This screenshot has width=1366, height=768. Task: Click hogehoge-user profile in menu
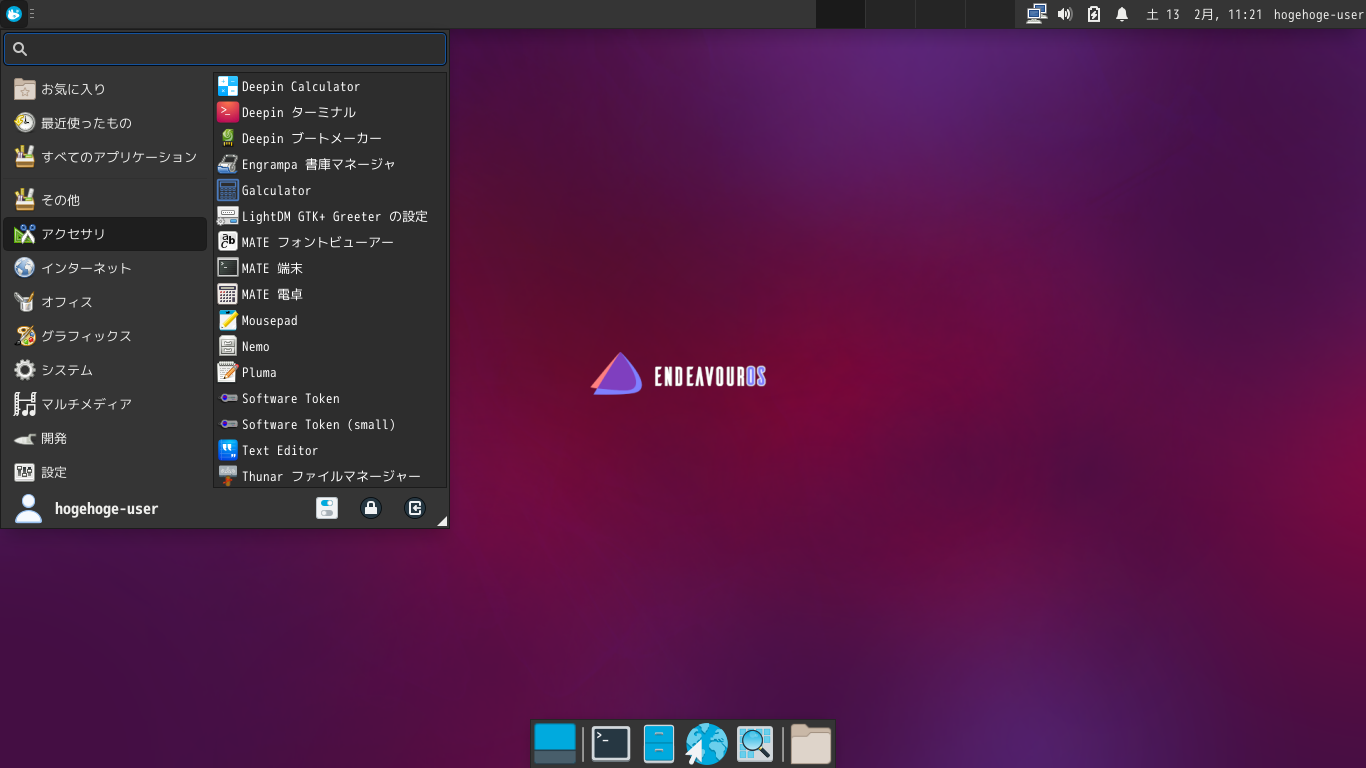click(86, 508)
